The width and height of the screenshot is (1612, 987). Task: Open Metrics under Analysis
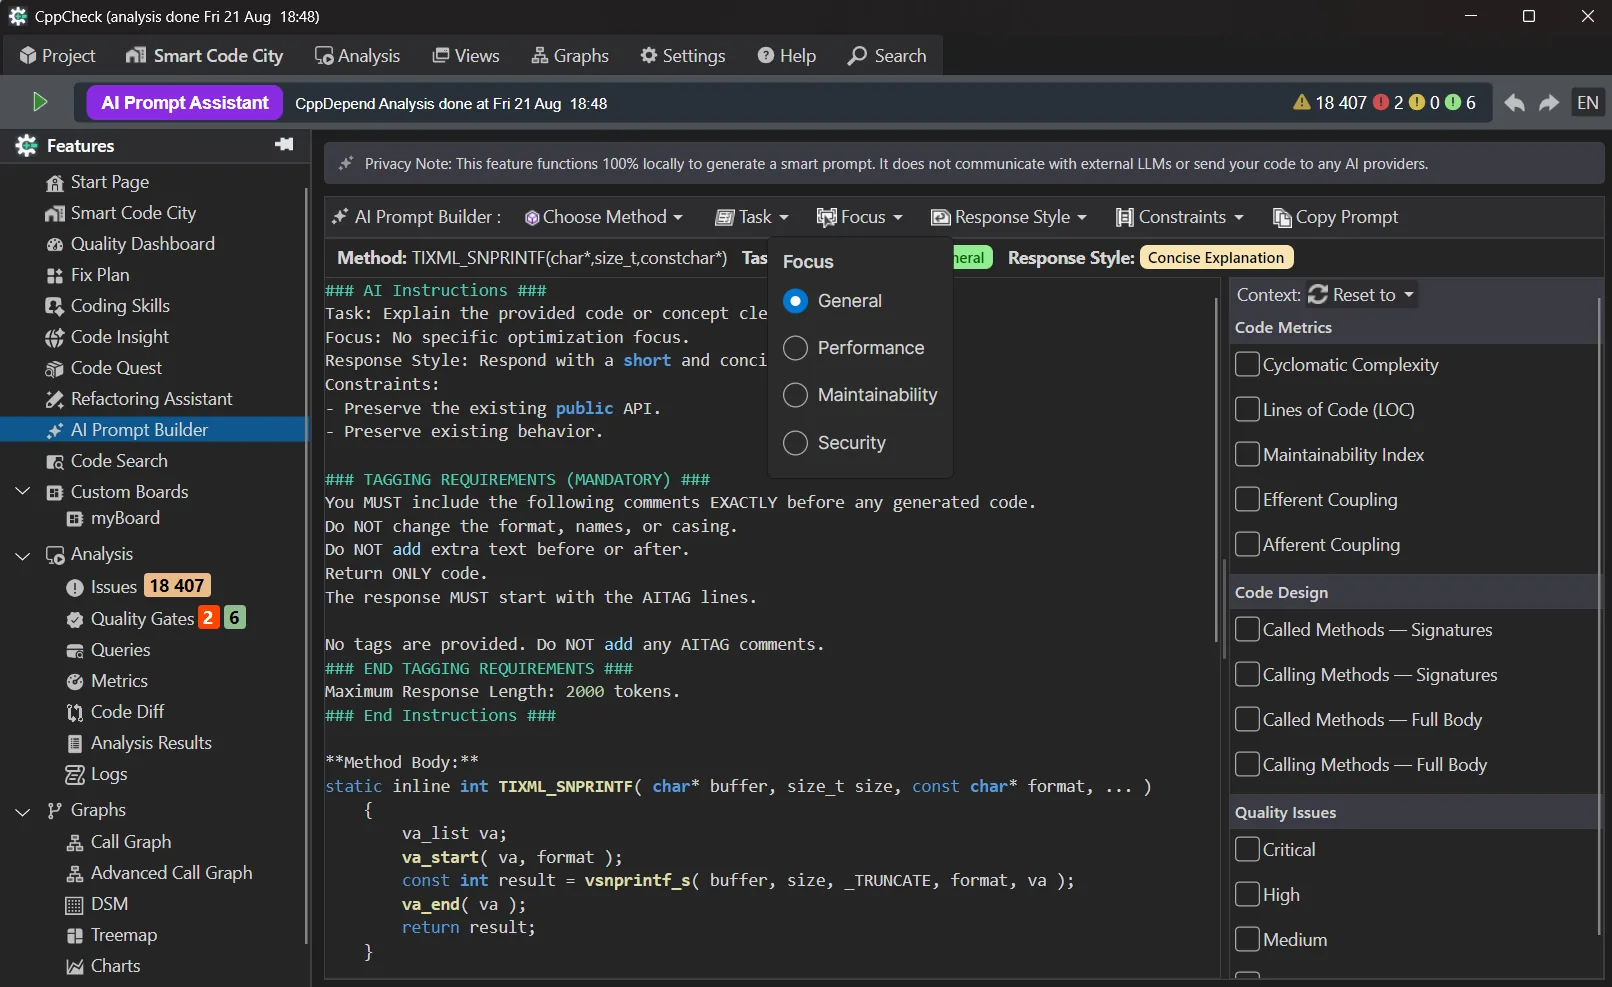pyautogui.click(x=107, y=681)
